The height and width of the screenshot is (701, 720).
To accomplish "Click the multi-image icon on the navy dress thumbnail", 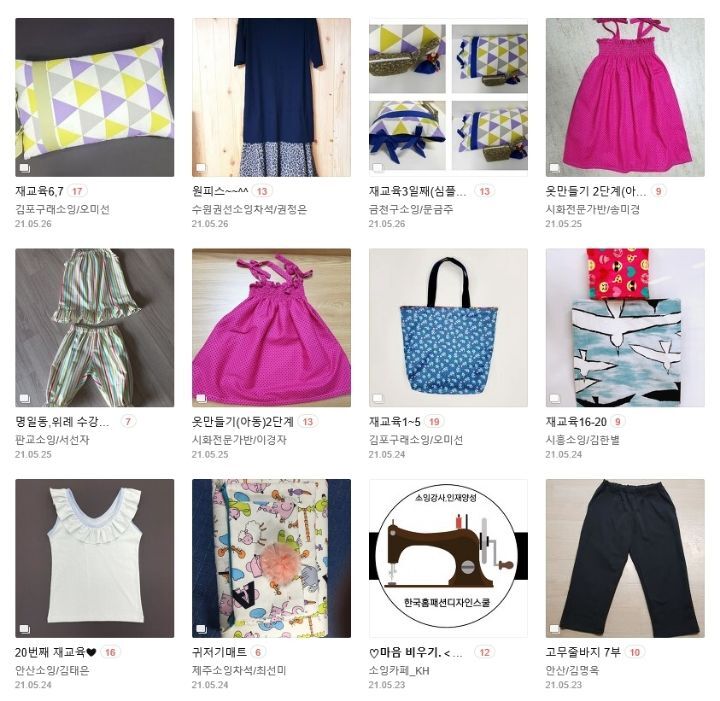I will pyautogui.click(x=201, y=168).
